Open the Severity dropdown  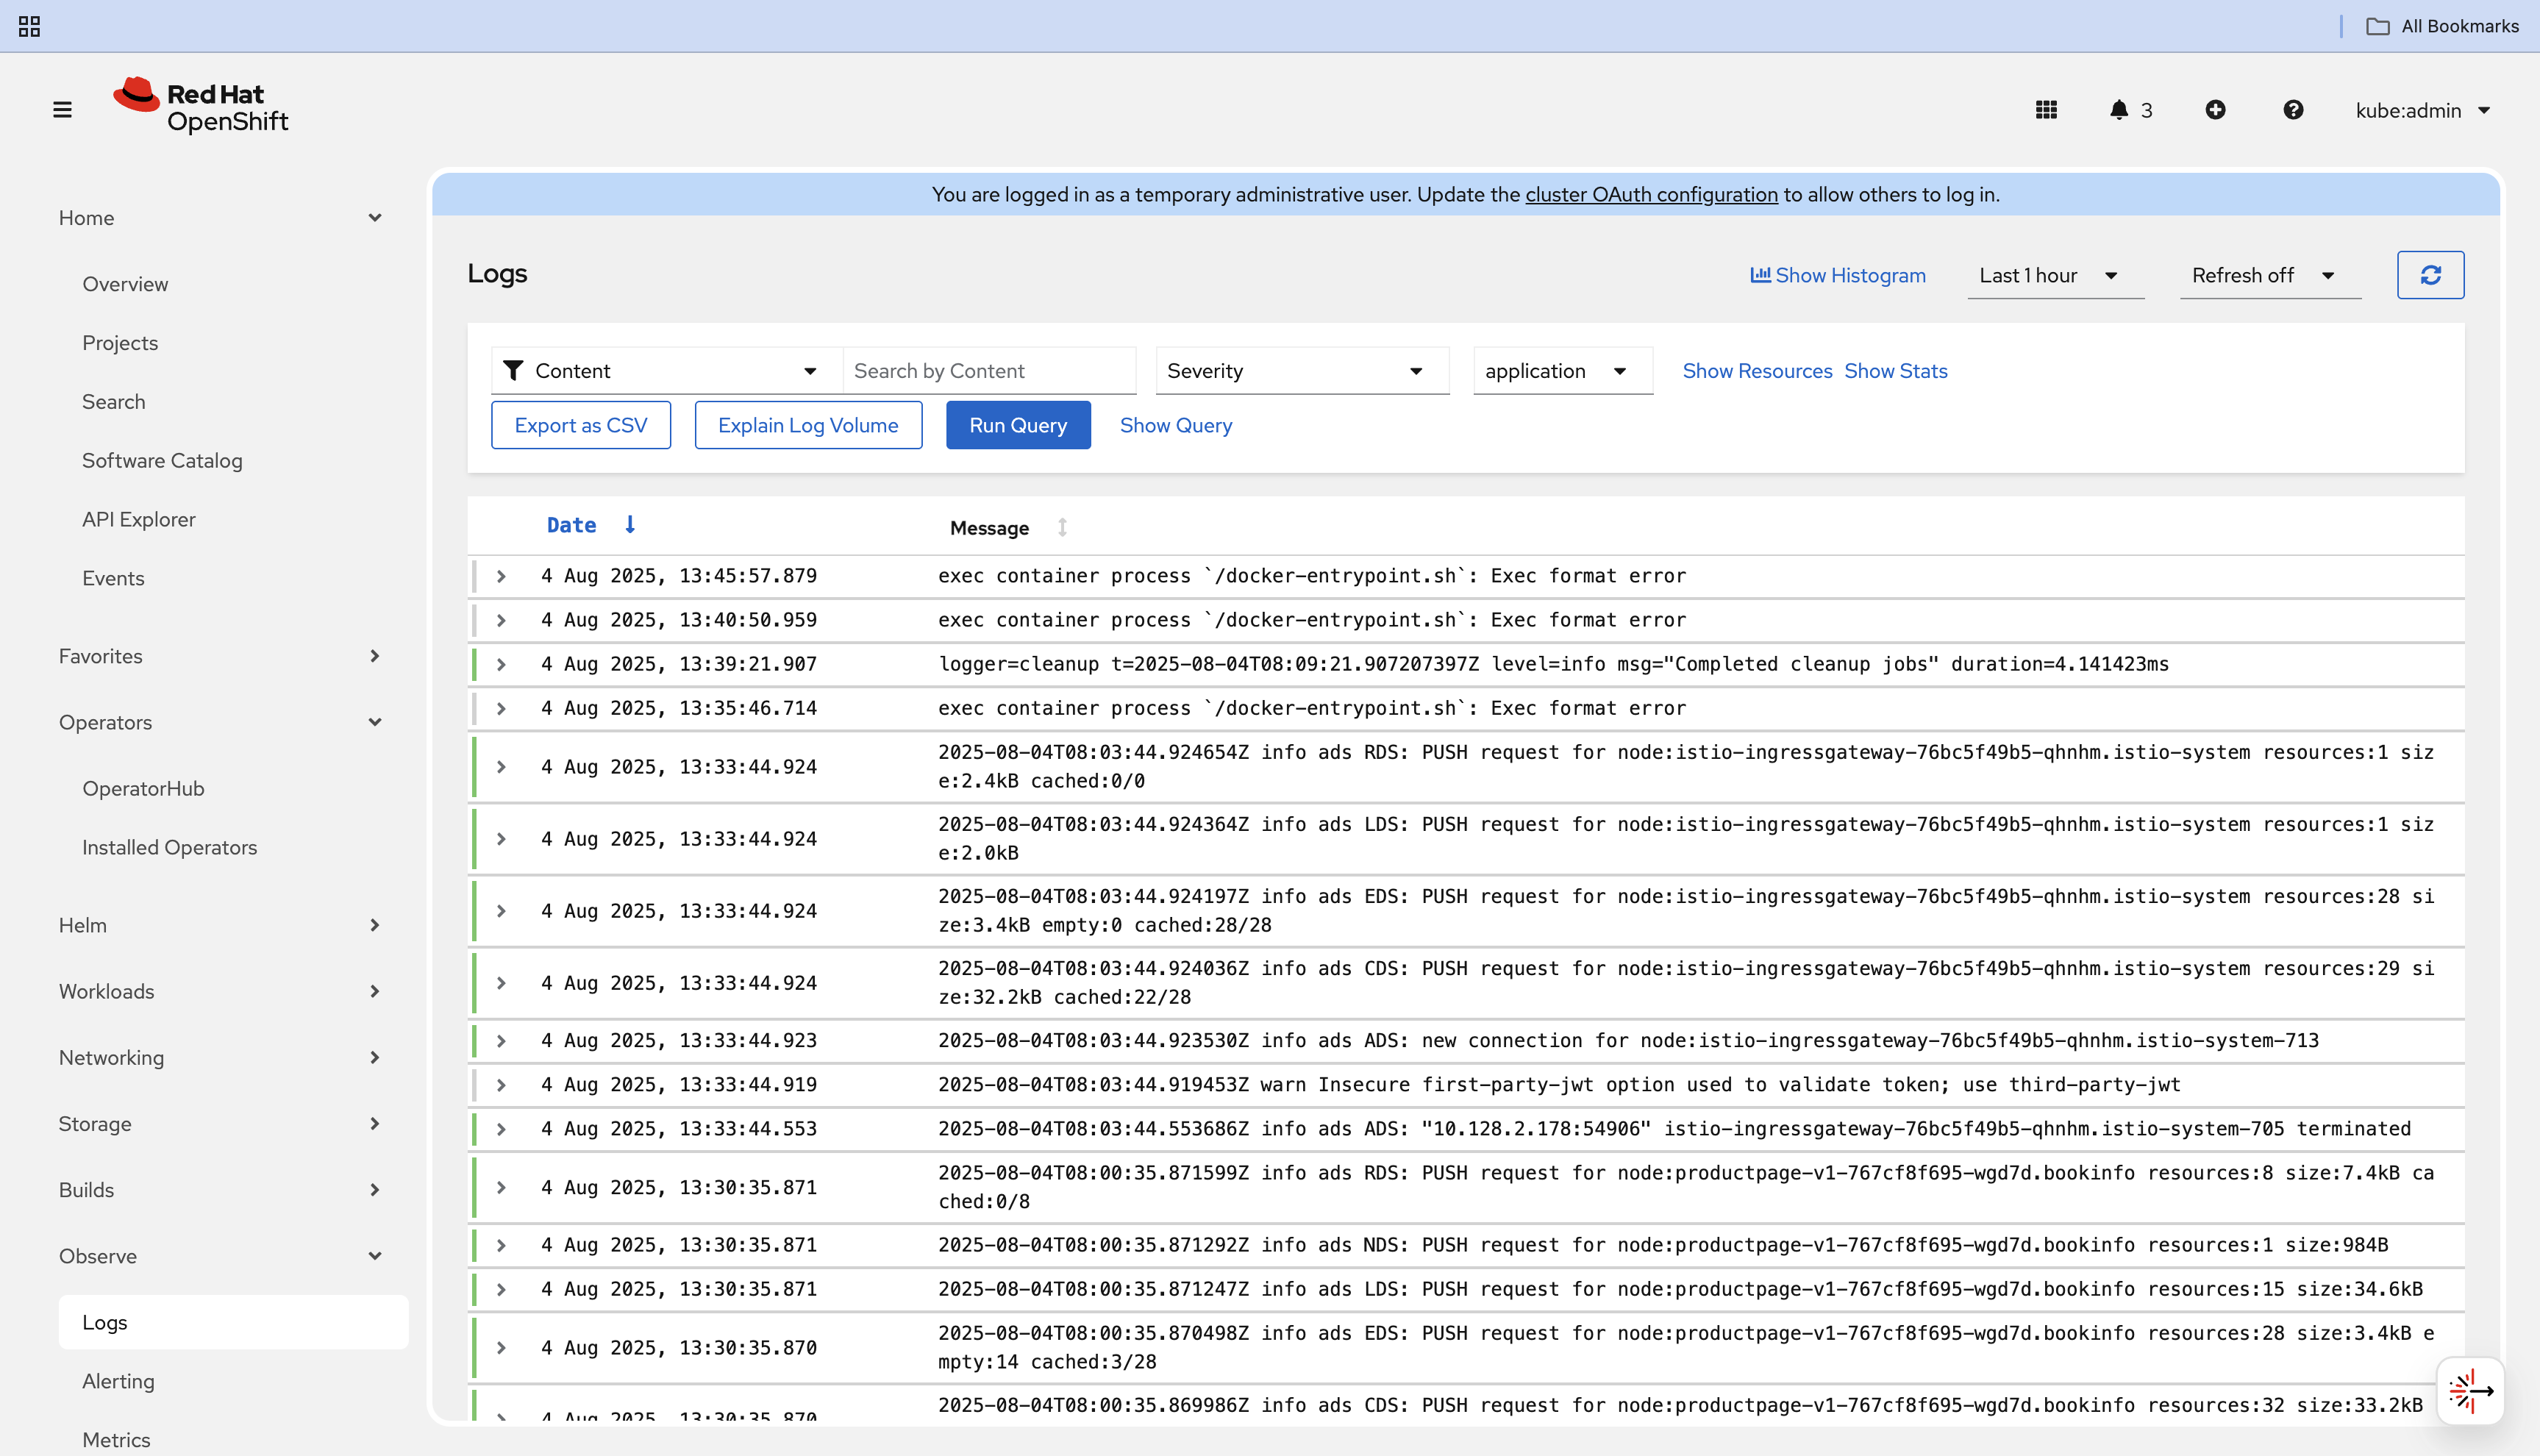[x=1301, y=371]
